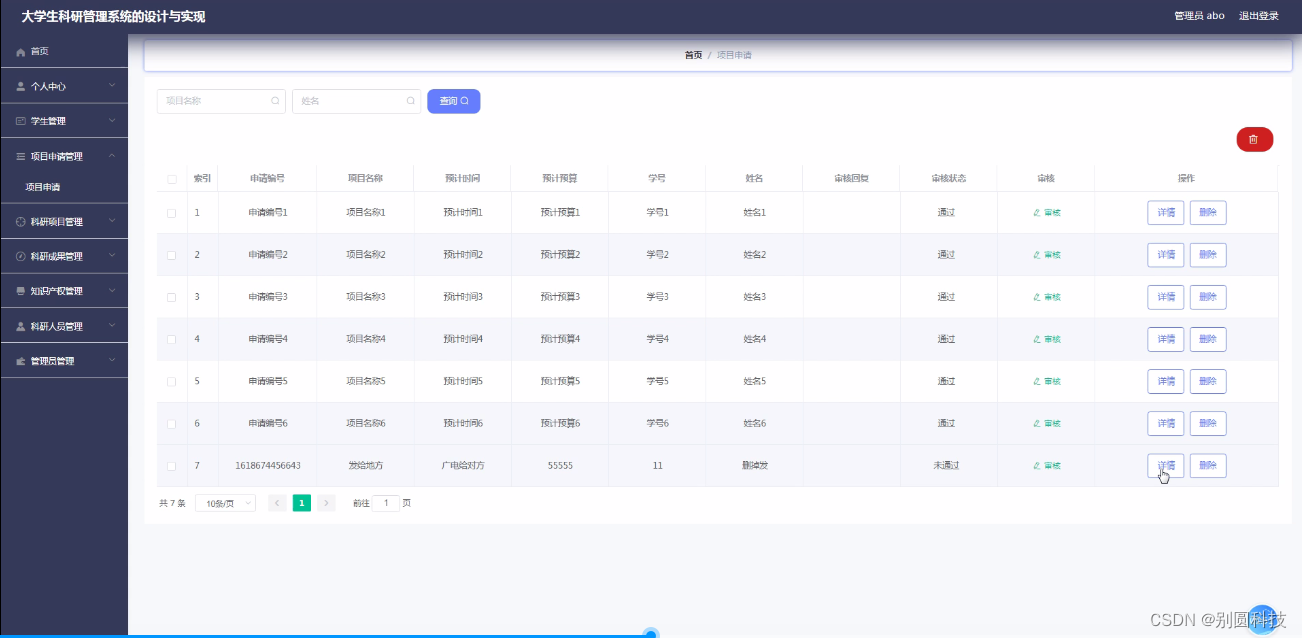Click the red trash delete icon
The image size is (1302, 638).
point(1254,139)
